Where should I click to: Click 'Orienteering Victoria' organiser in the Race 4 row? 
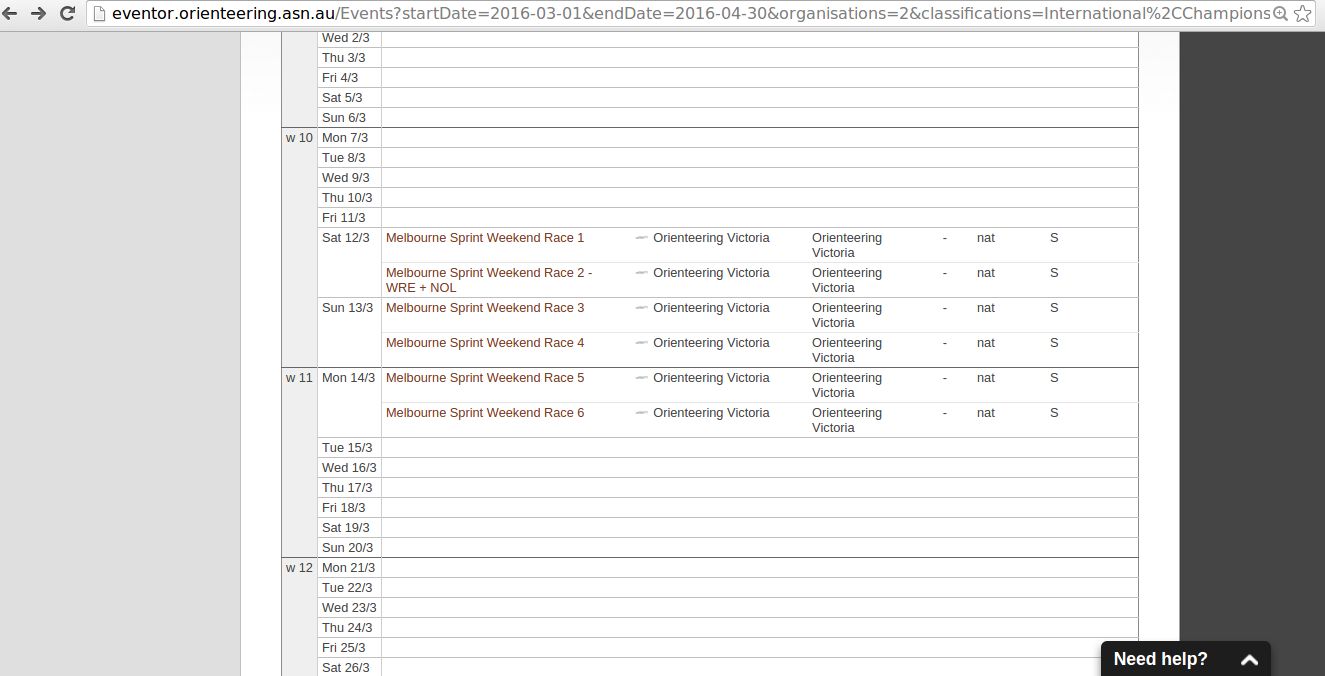point(711,343)
